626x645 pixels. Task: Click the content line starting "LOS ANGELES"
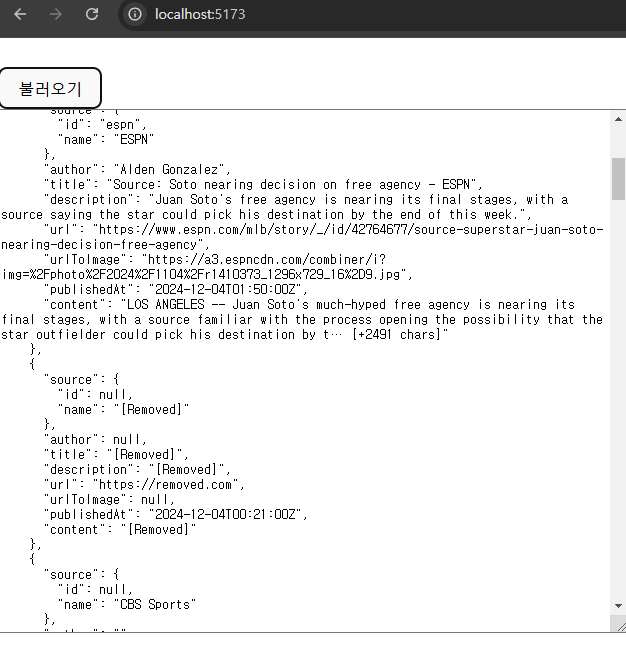309,305
